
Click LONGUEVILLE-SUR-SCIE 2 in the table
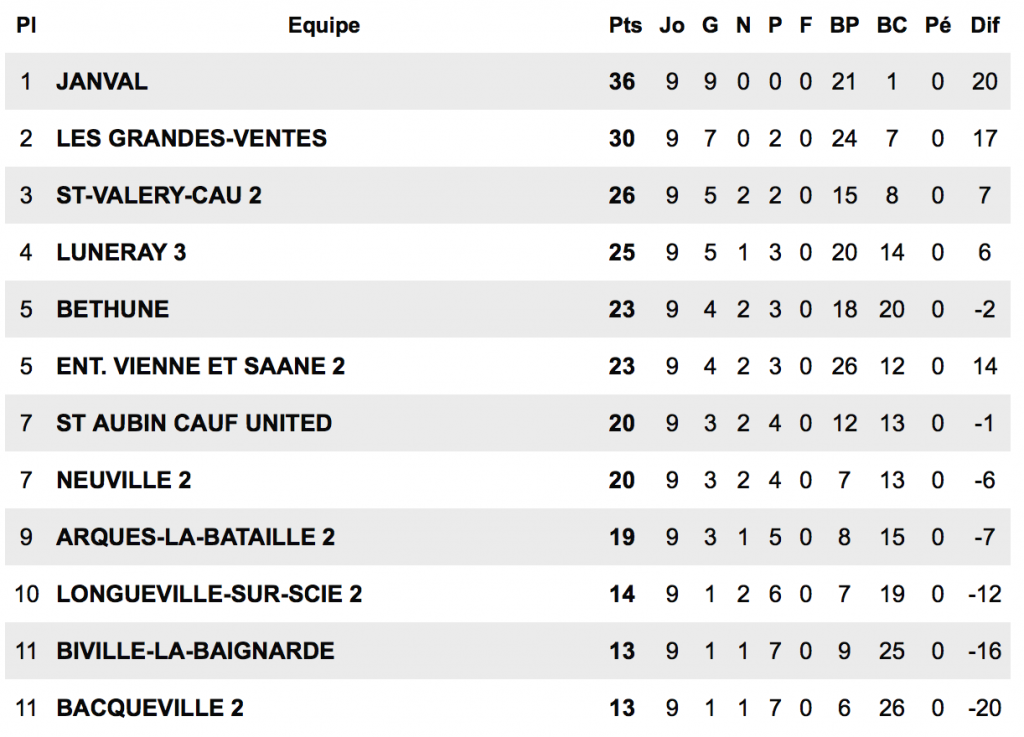click(209, 595)
